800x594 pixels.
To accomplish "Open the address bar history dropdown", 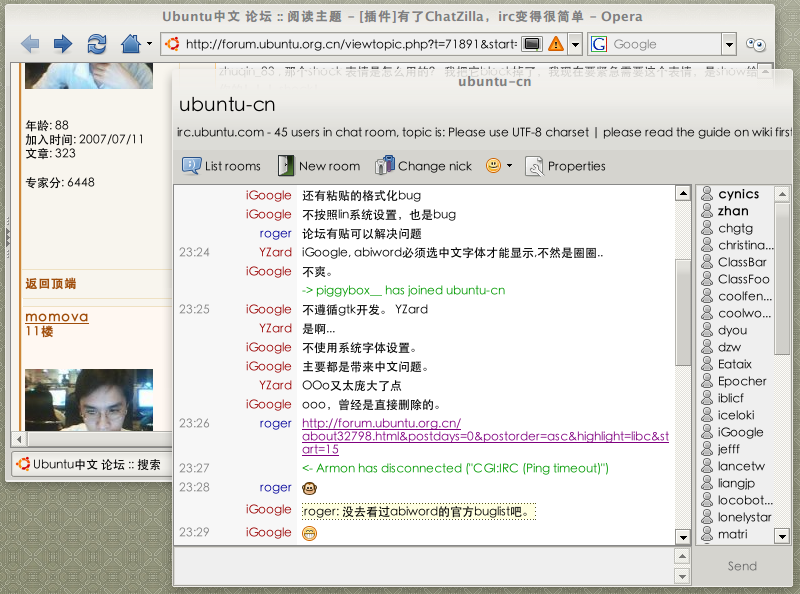I will (576, 44).
